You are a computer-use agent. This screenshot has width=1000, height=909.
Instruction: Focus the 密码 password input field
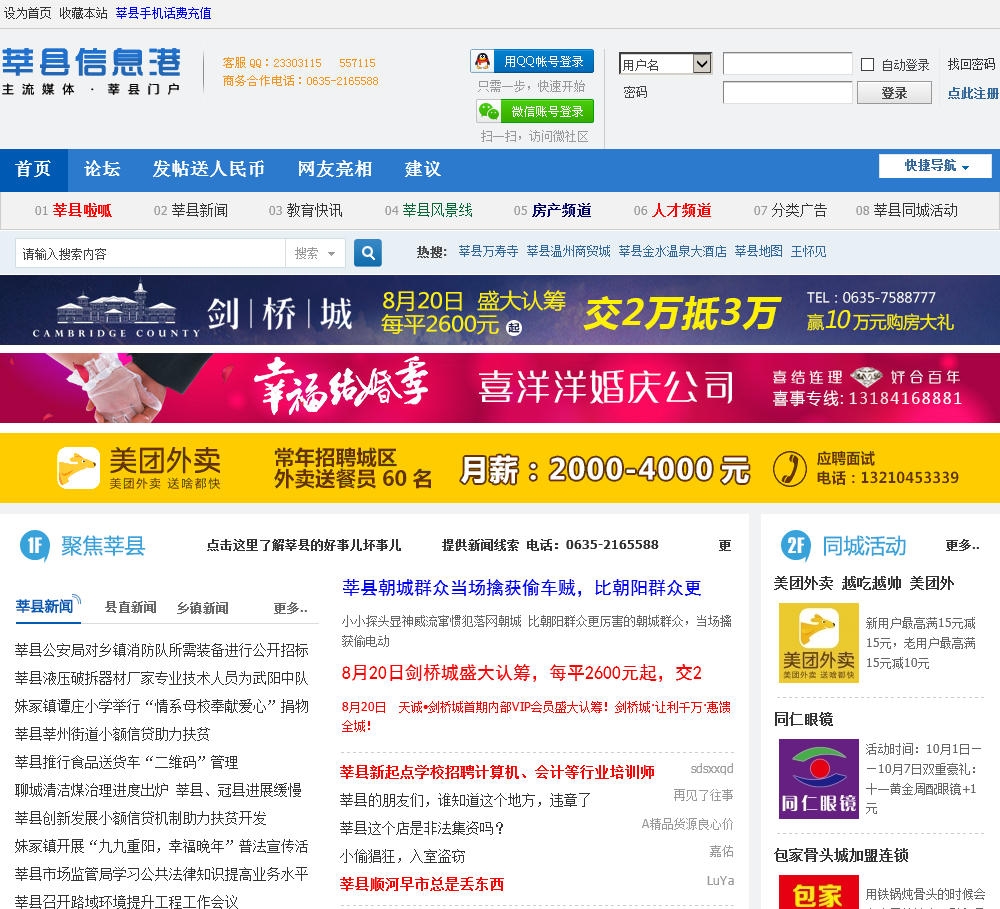click(x=788, y=92)
